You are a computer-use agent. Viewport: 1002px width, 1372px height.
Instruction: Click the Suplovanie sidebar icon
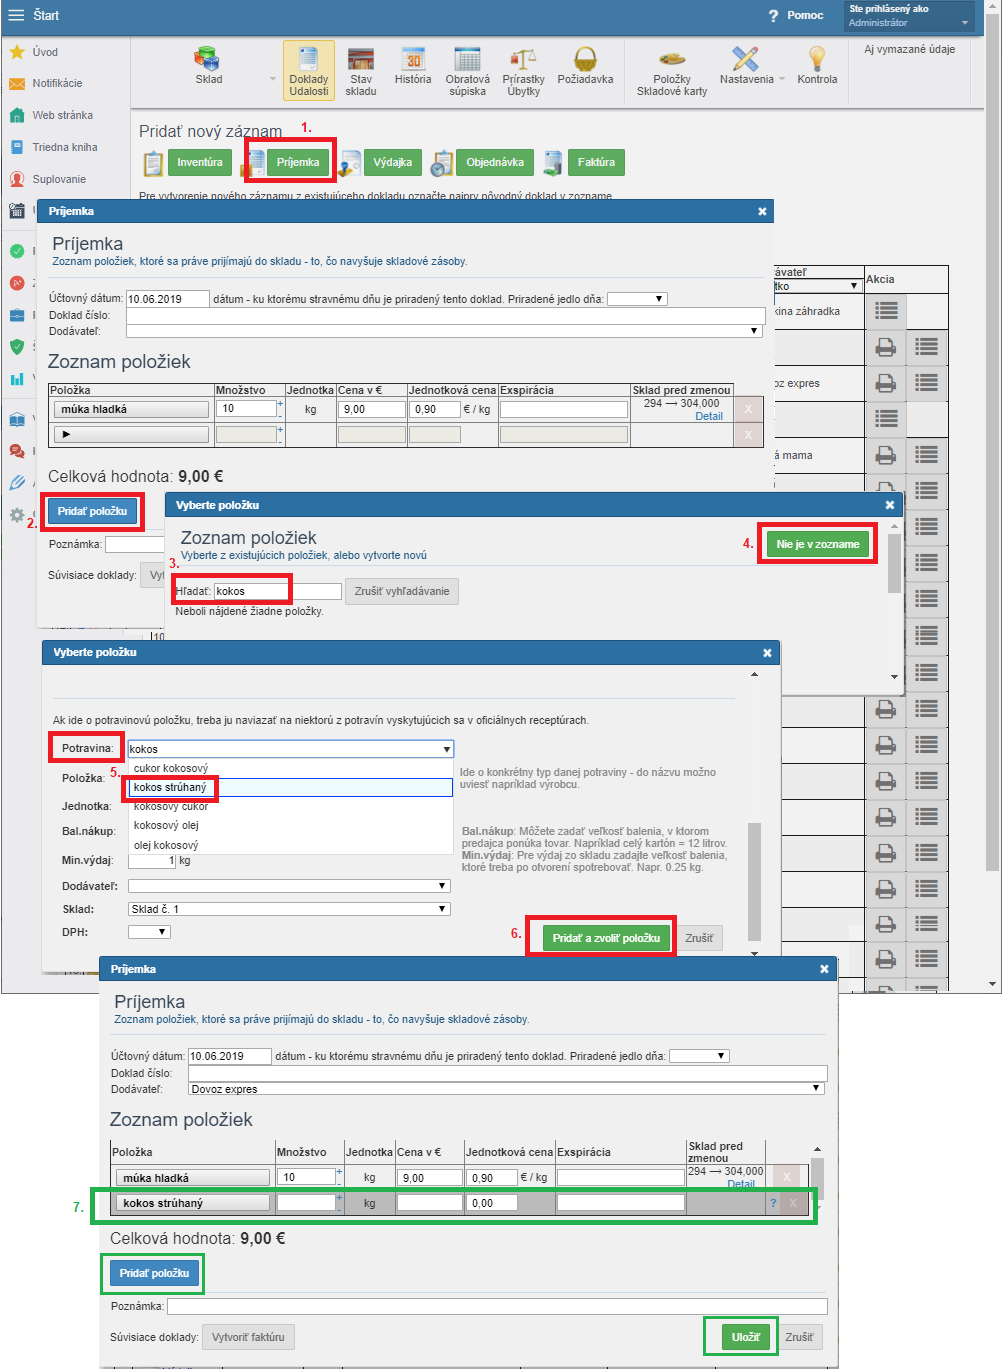click(x=17, y=179)
